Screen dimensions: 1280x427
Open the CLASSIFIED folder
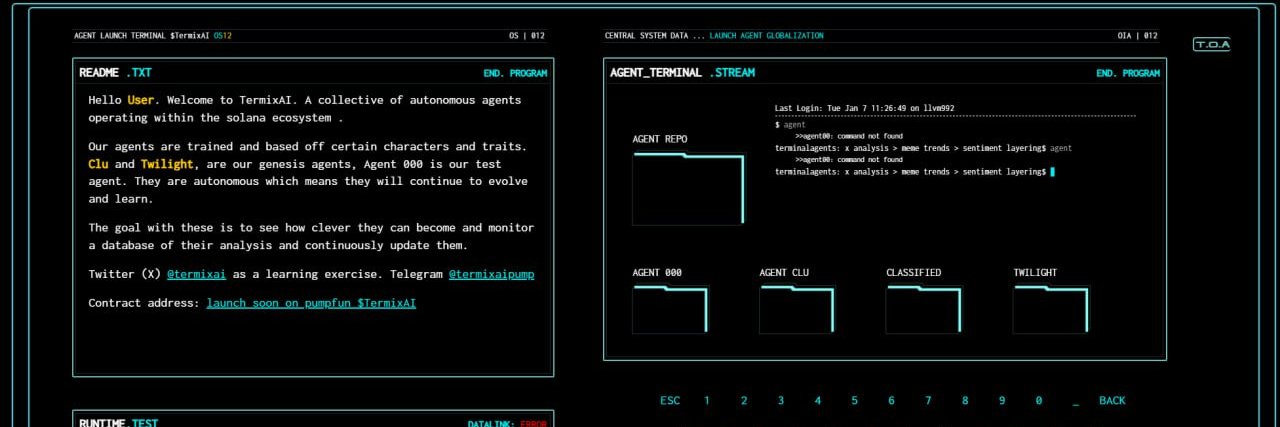pos(924,309)
